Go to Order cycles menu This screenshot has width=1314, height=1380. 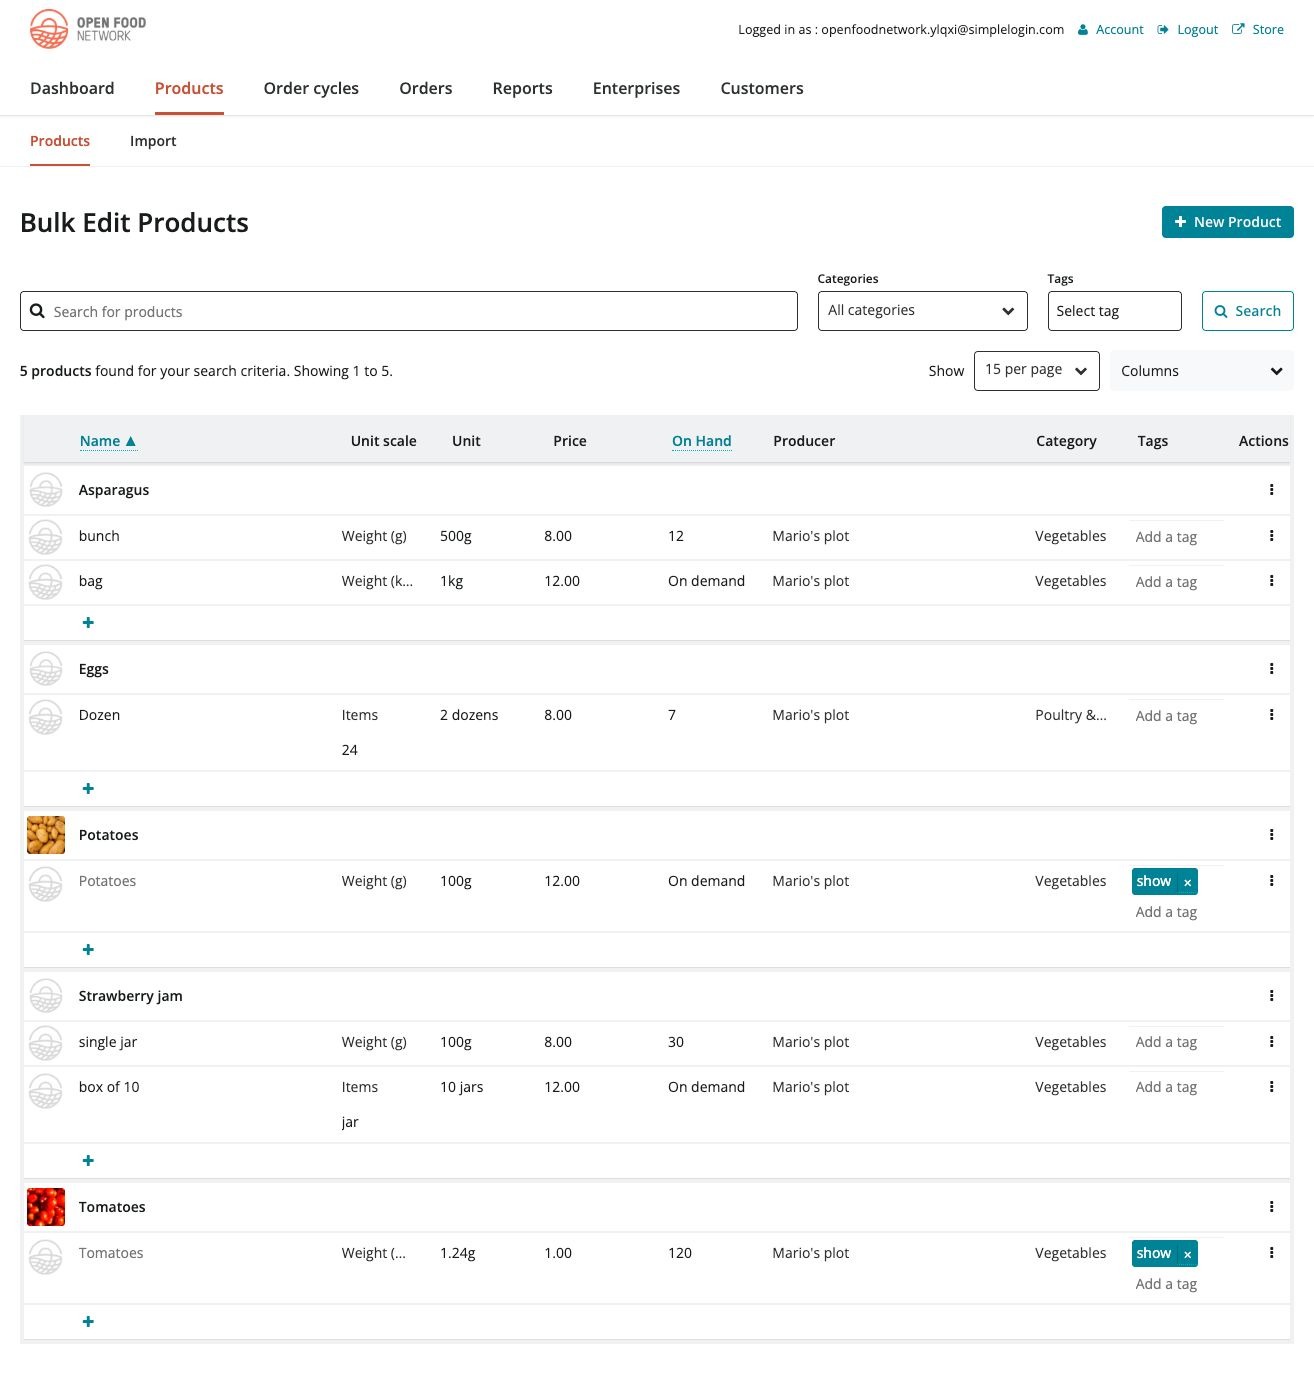[311, 88]
